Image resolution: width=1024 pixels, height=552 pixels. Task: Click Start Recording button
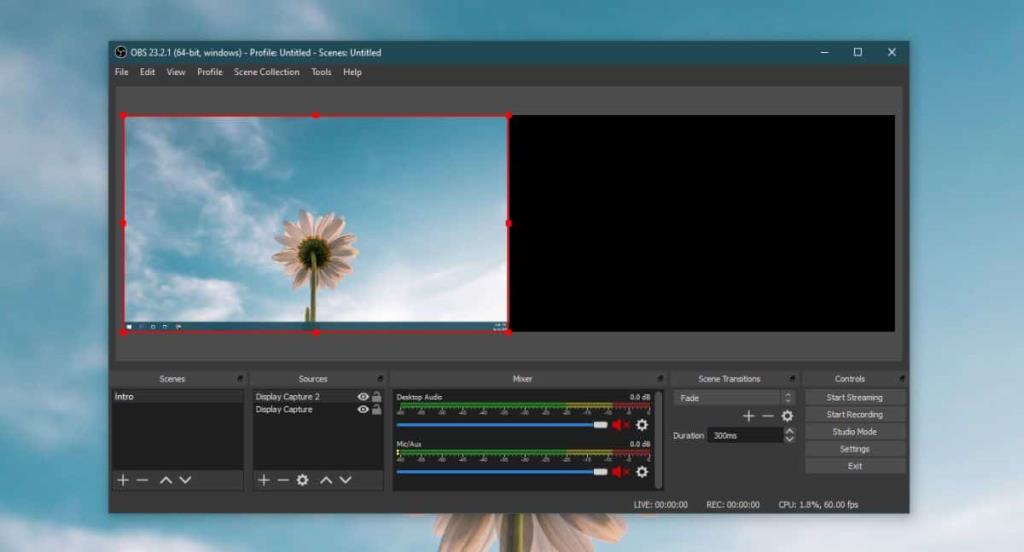854,414
